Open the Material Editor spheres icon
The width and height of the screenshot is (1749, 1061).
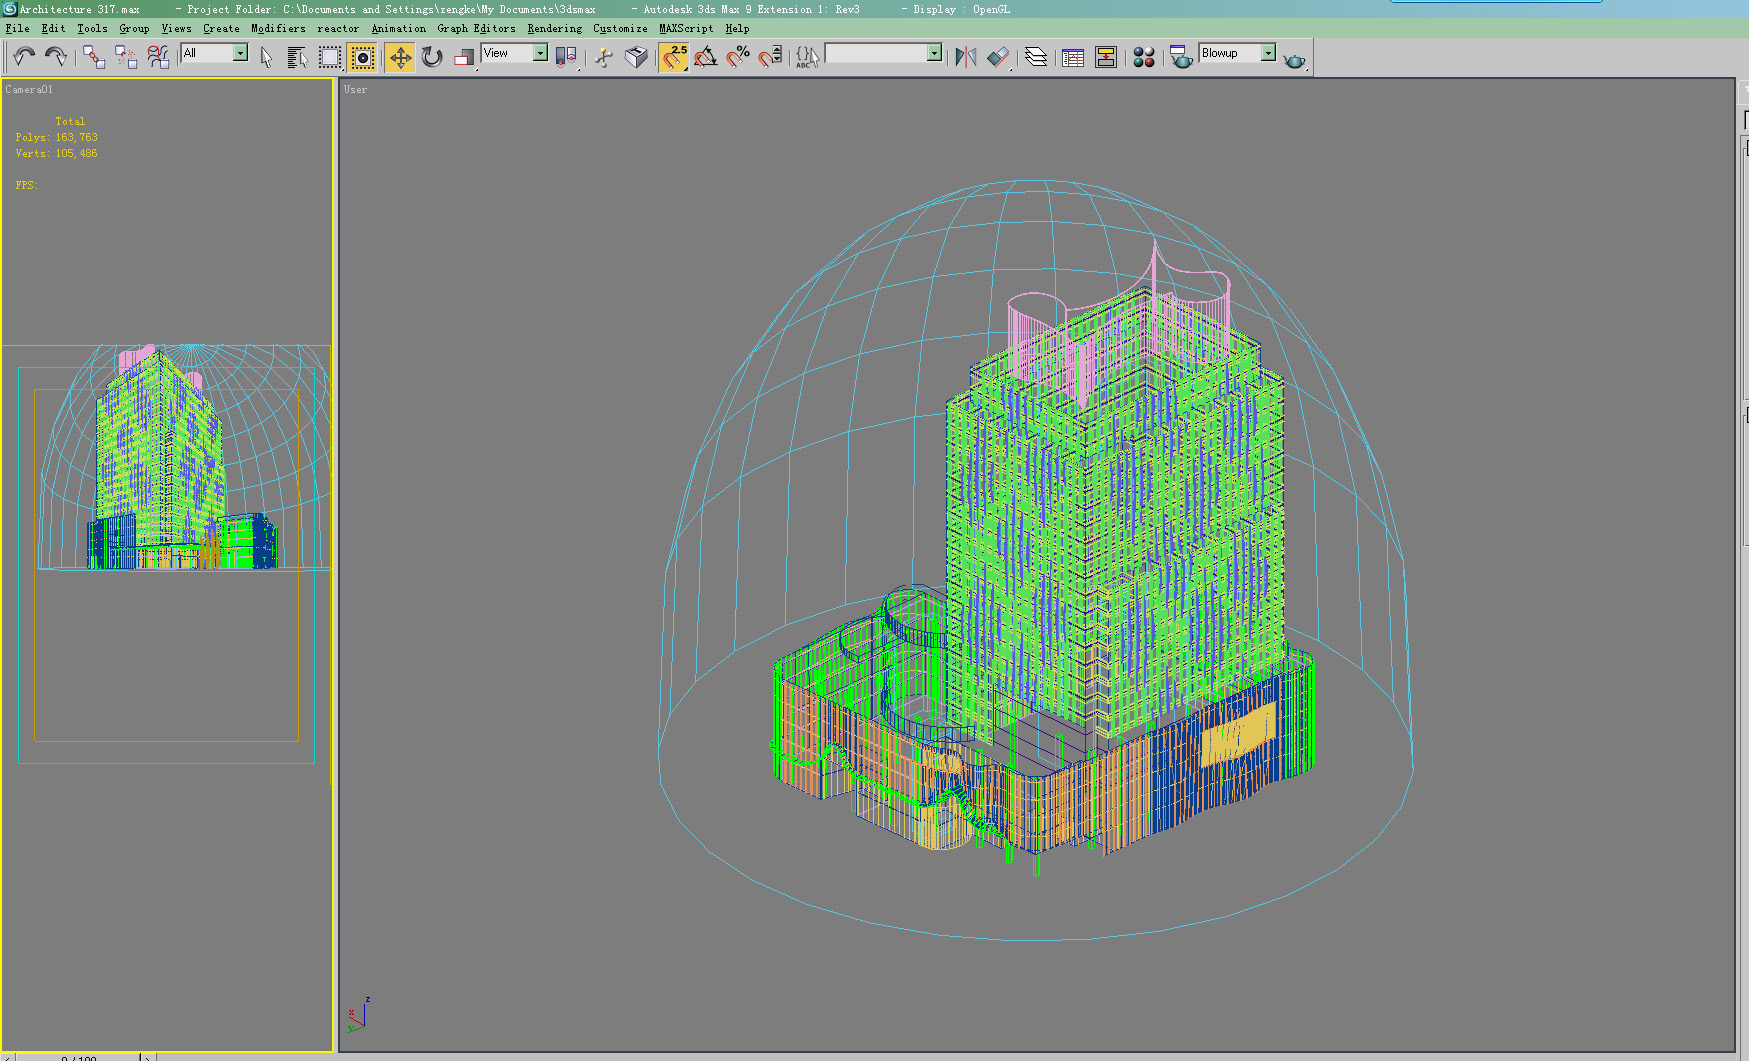[x=1144, y=57]
